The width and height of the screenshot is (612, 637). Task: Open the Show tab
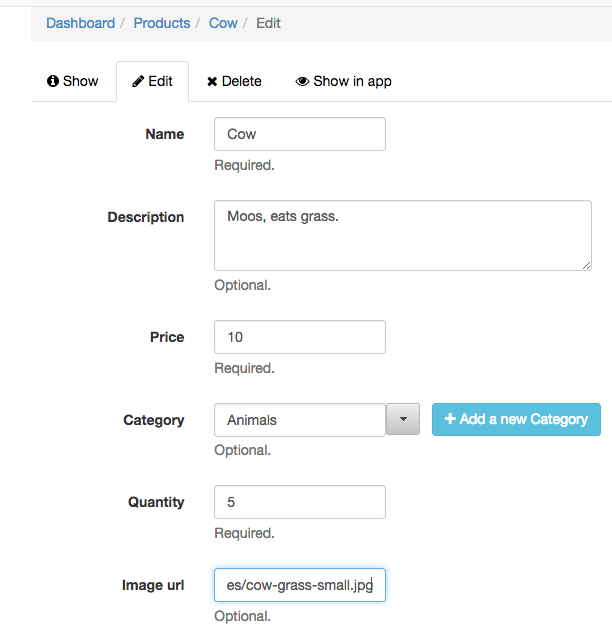(x=73, y=81)
